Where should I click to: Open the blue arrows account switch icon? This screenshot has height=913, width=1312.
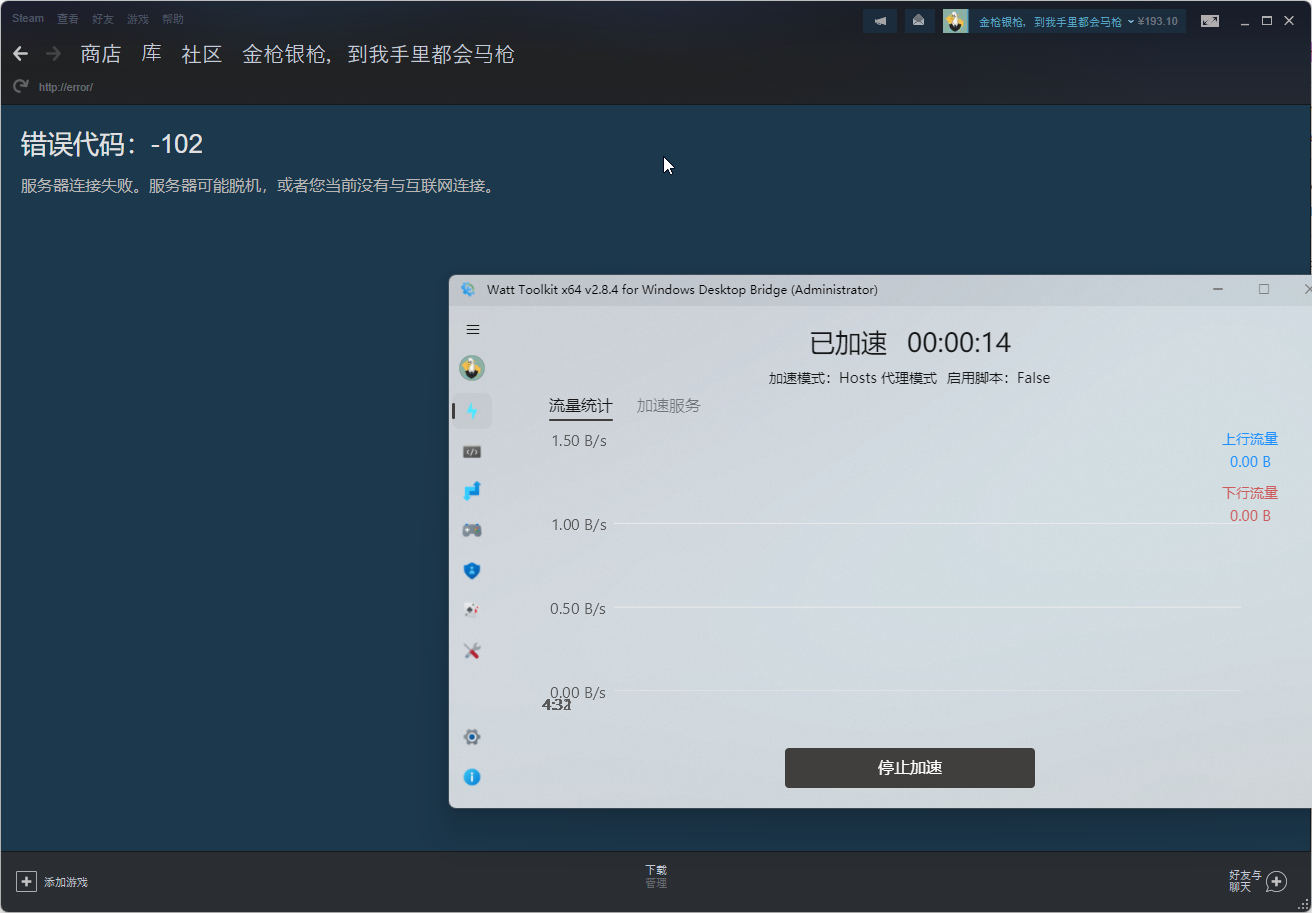pyautogui.click(x=472, y=491)
